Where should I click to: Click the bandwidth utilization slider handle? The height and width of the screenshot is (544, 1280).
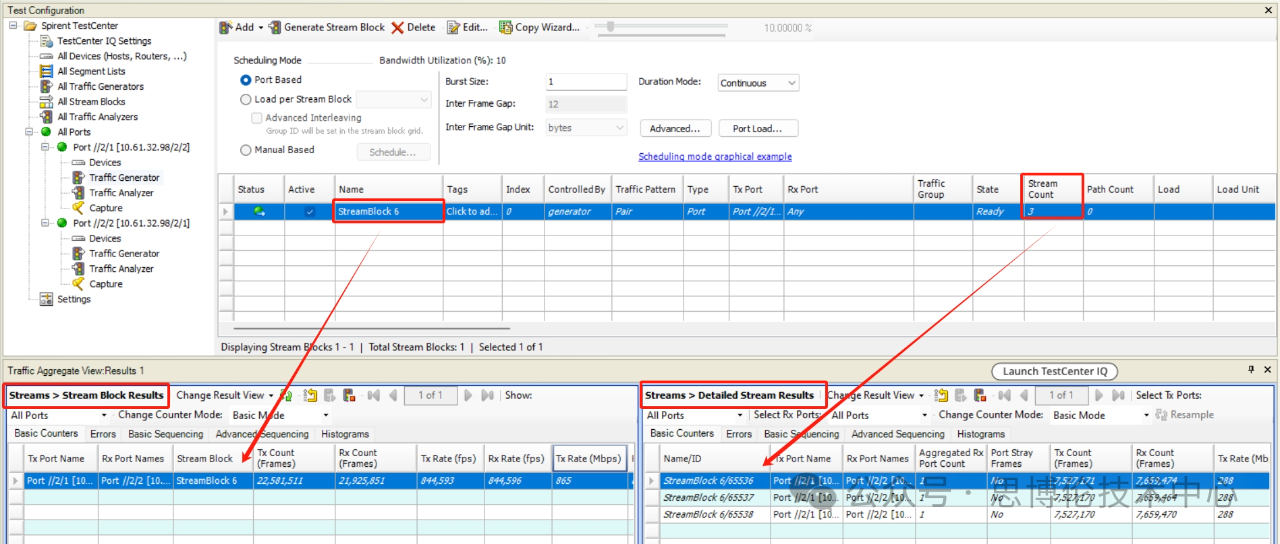610,27
